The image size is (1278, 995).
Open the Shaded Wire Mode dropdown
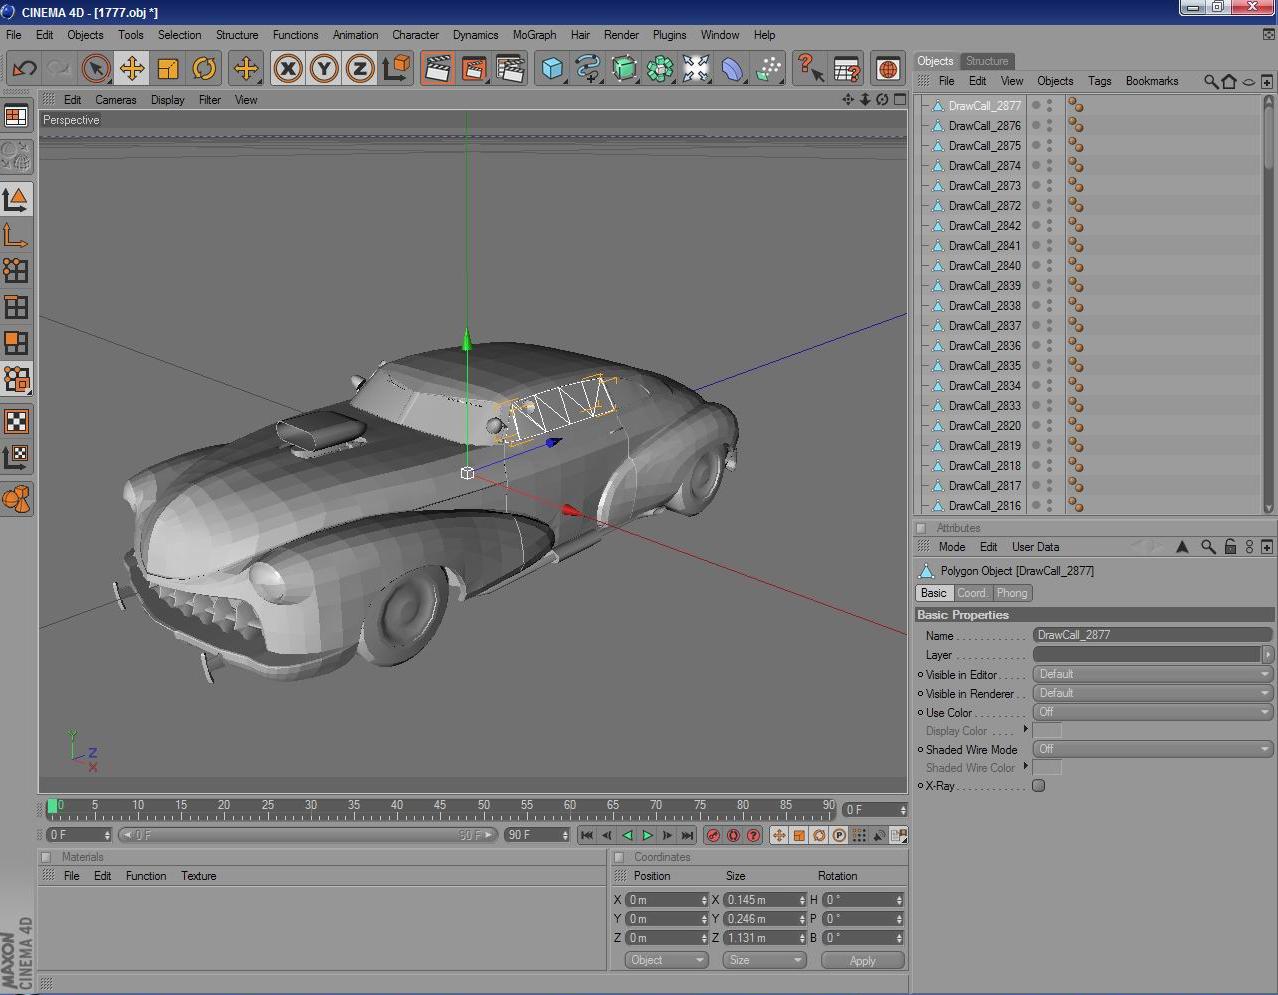click(x=1152, y=748)
